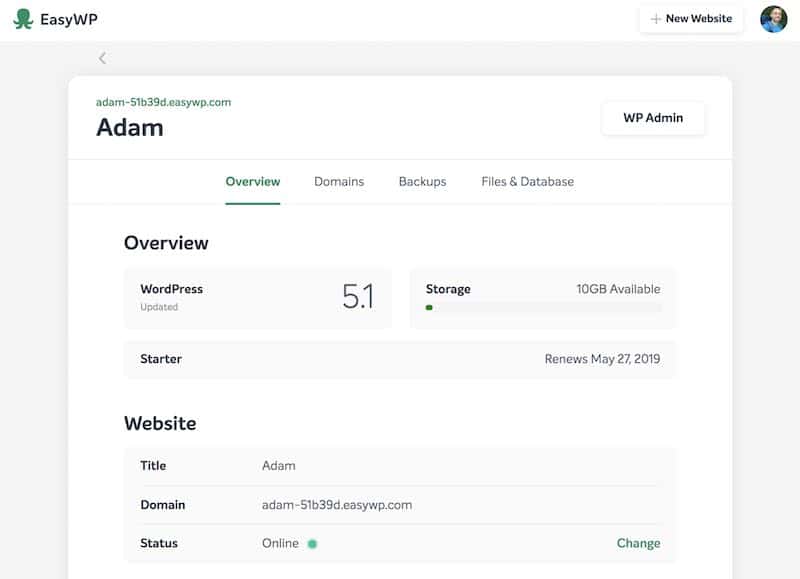The height and width of the screenshot is (579, 800).
Task: Go back using the left chevron arrow
Action: (103, 58)
